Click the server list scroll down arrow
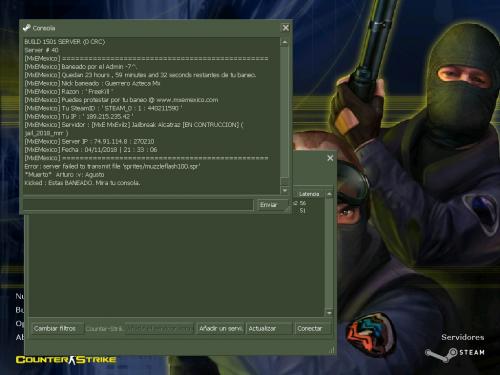 (329, 313)
